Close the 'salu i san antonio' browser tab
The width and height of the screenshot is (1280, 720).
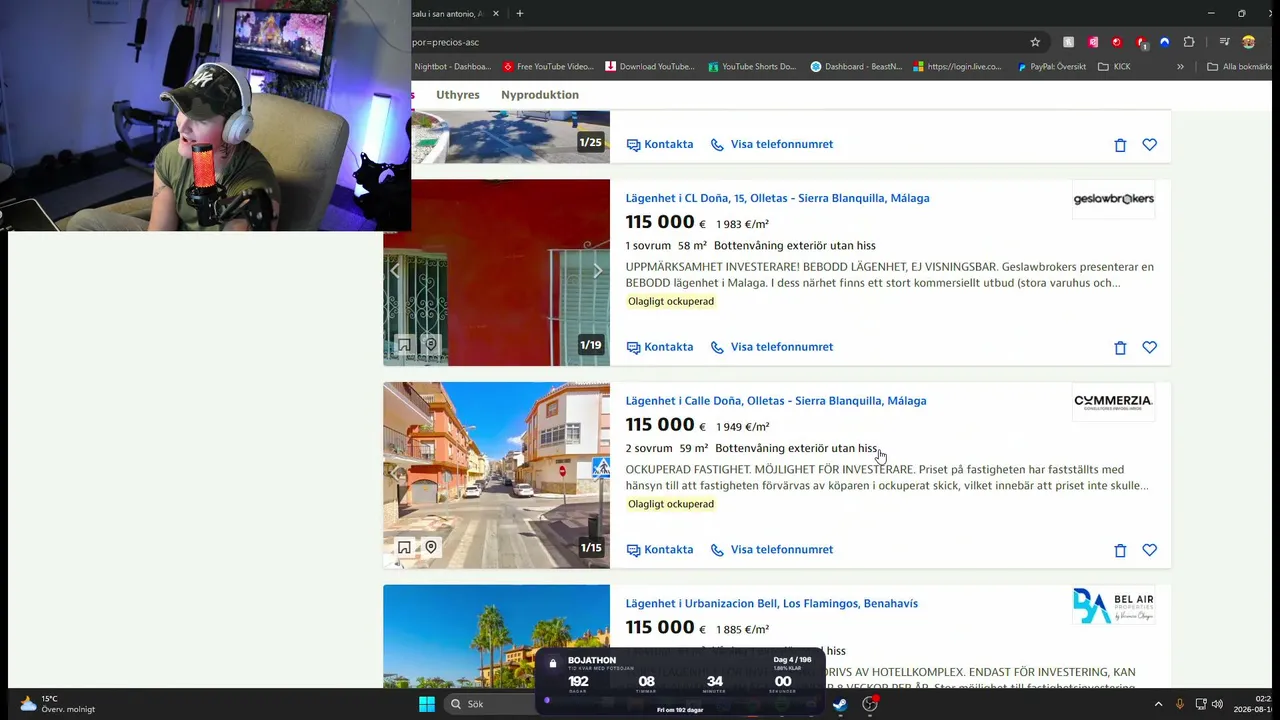point(495,14)
